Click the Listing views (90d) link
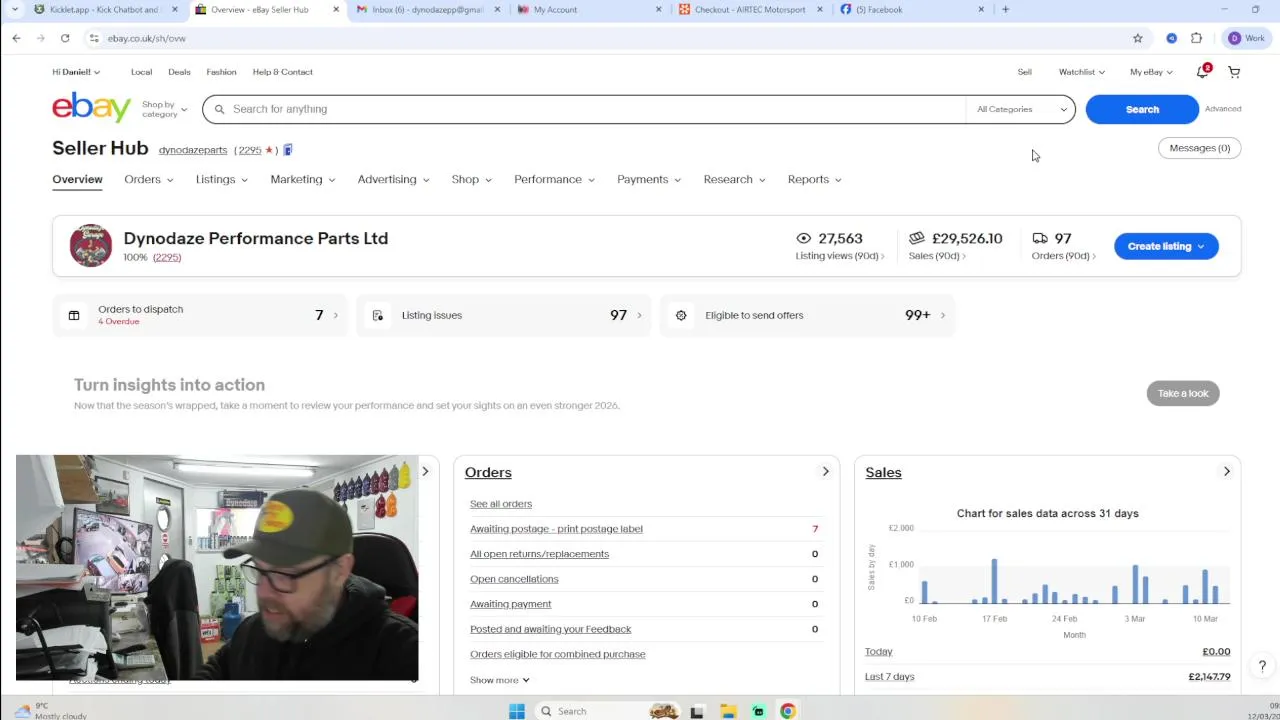This screenshot has height=720, width=1280. 840,256
